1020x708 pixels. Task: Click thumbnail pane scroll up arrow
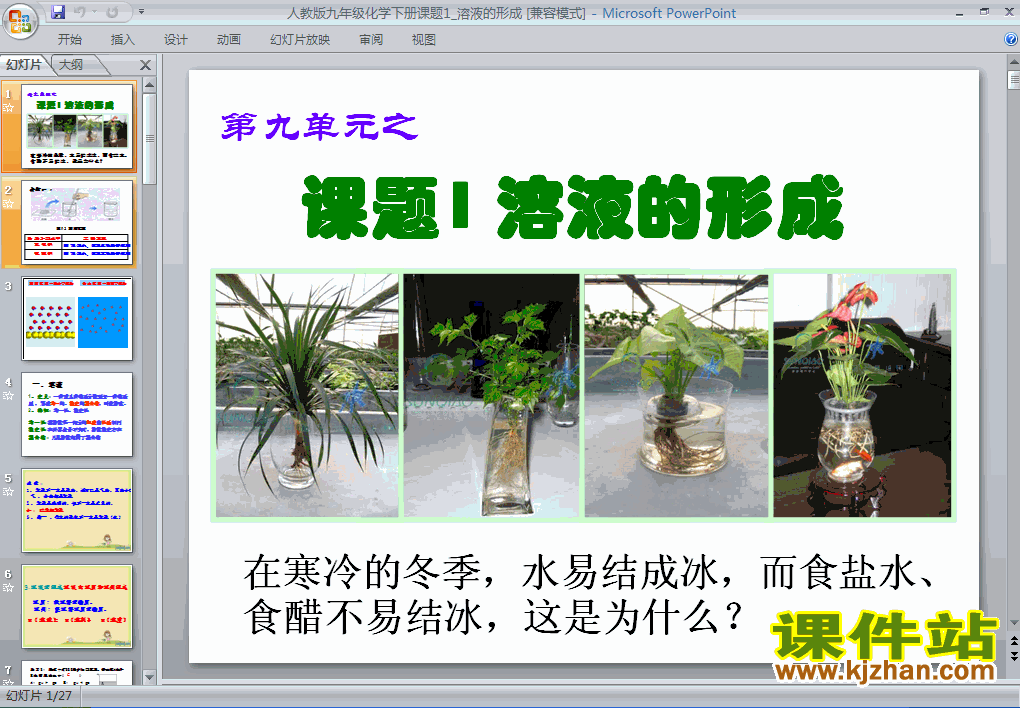pyautogui.click(x=150, y=85)
